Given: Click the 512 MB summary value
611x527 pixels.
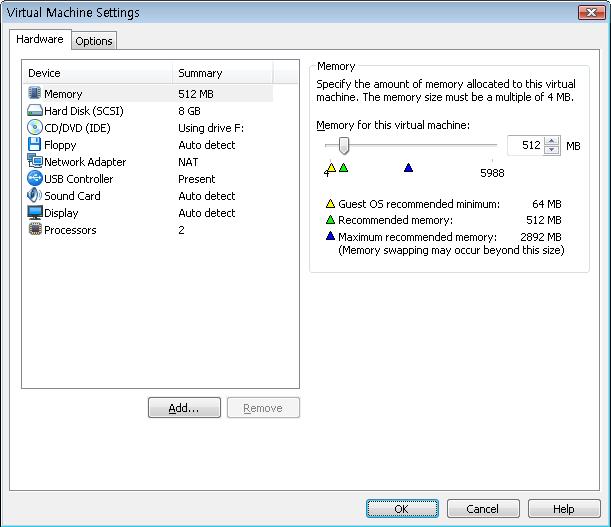Looking at the screenshot, I should [x=196, y=94].
